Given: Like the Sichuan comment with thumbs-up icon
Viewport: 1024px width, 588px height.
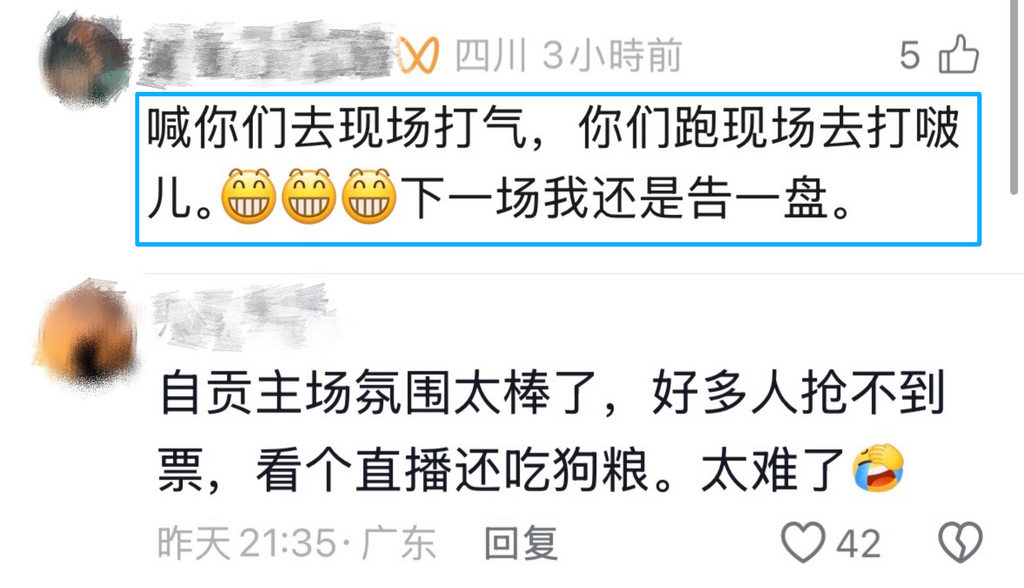Looking at the screenshot, I should coord(959,54).
